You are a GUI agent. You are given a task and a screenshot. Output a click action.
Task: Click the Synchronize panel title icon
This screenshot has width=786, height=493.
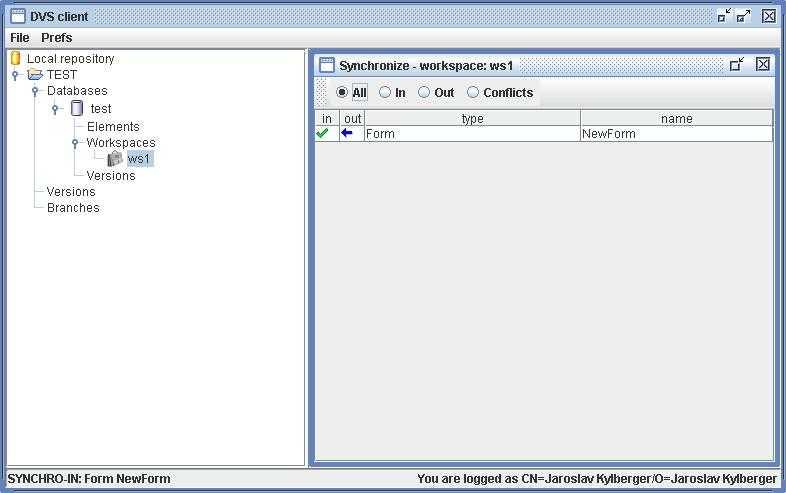327,65
